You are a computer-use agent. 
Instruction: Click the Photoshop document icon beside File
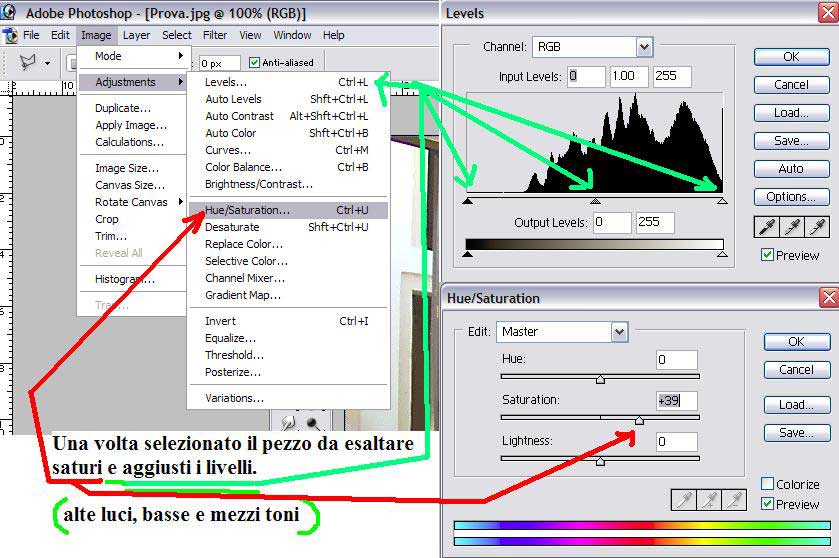pos(10,35)
